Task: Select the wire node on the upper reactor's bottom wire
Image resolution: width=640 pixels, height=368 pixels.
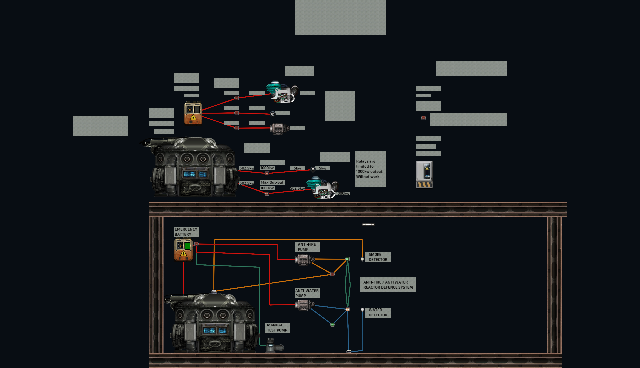Action: point(267,194)
